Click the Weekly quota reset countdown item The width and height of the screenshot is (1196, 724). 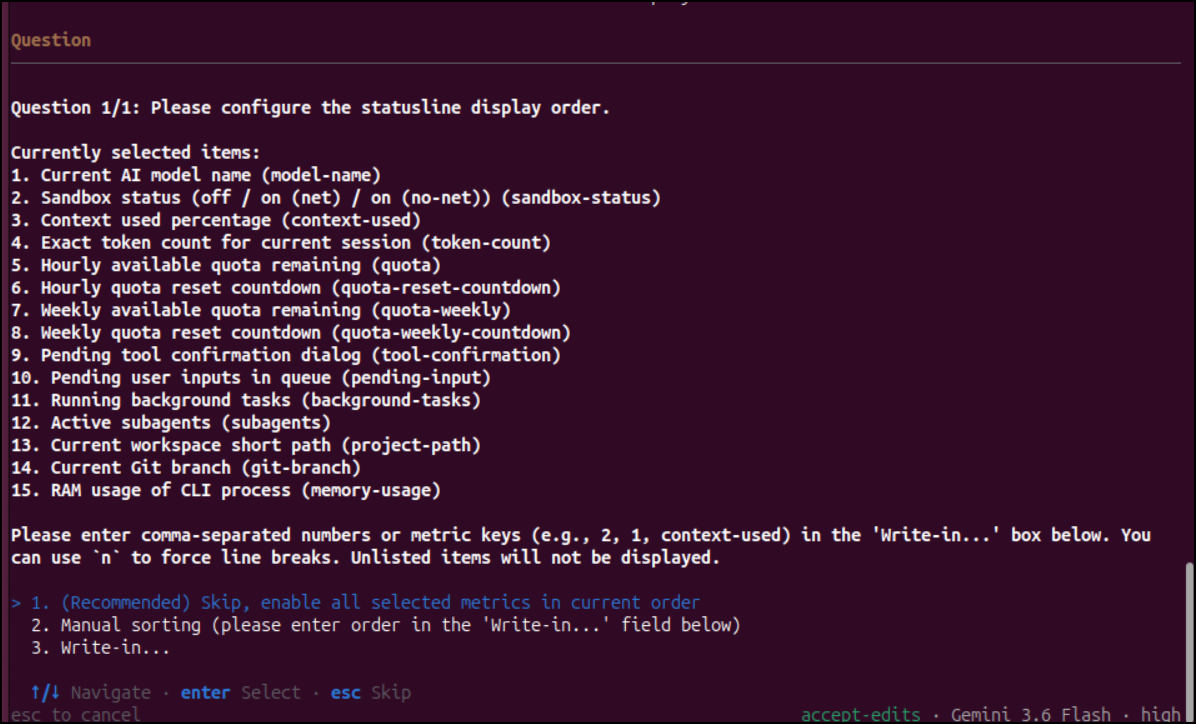(x=291, y=333)
